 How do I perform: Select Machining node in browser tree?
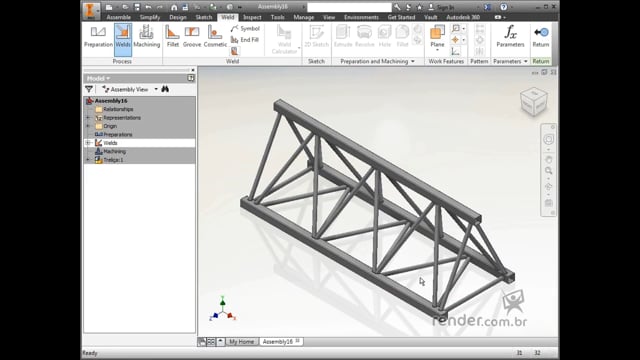pos(114,151)
